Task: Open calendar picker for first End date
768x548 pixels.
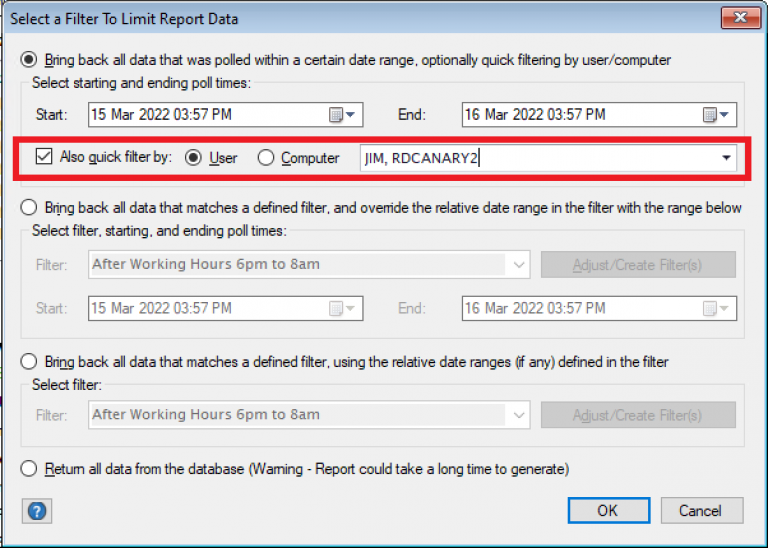Action: [716, 115]
